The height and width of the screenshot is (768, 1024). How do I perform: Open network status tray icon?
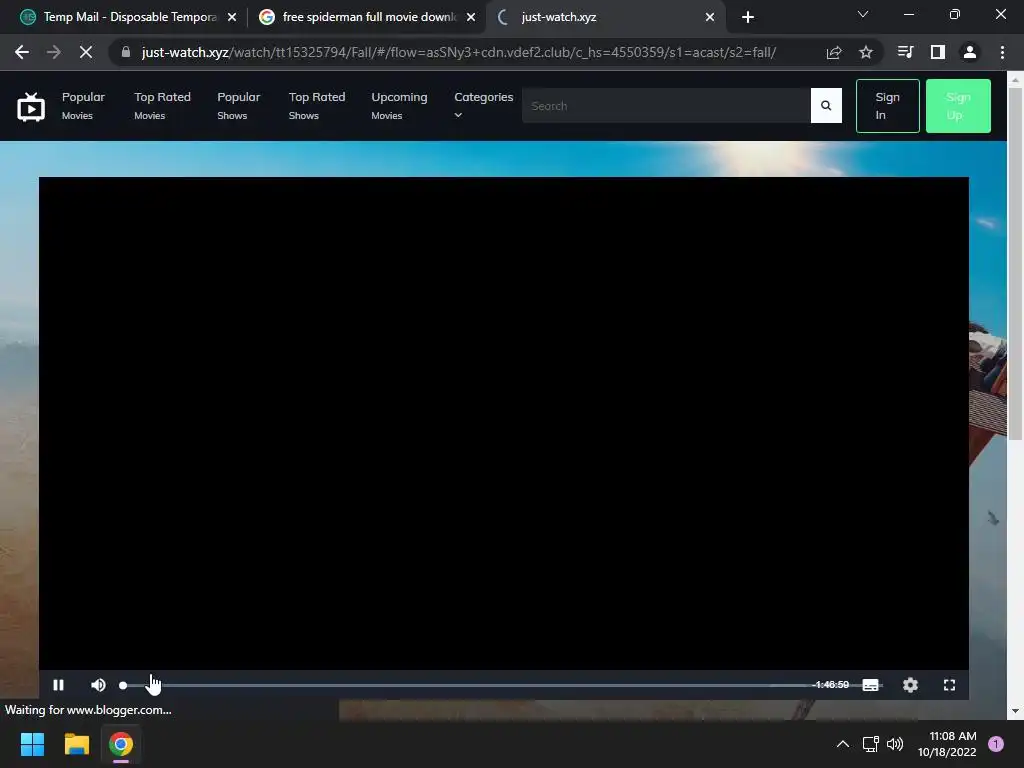click(871, 744)
